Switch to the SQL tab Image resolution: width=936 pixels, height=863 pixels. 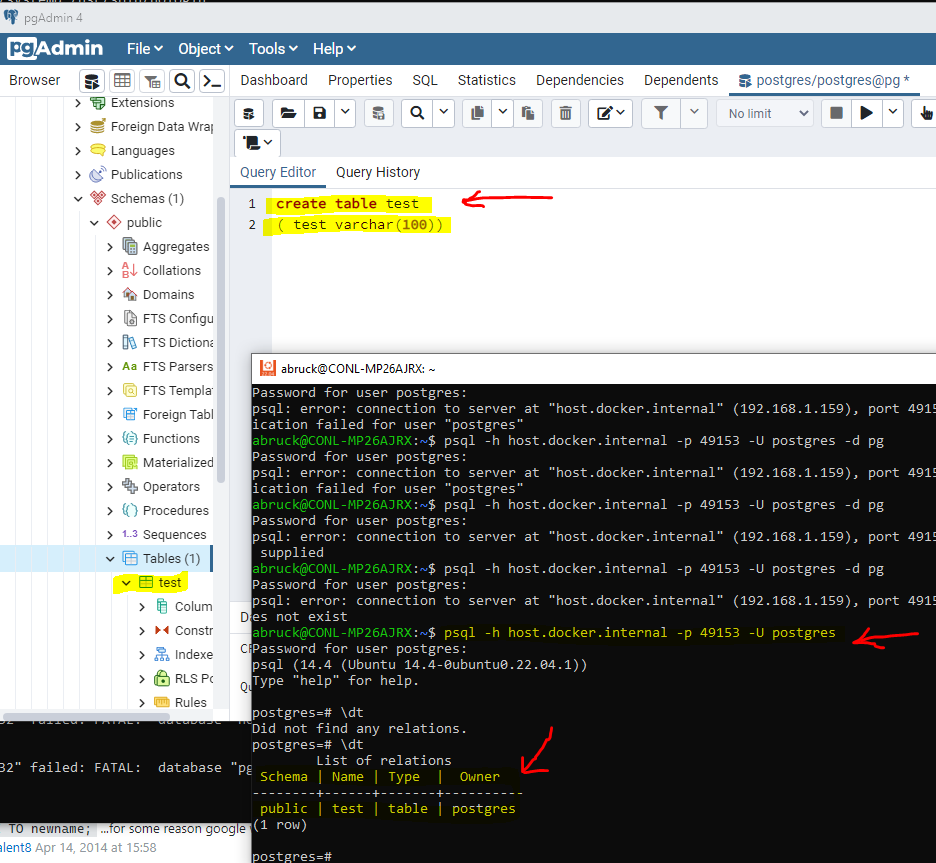tap(424, 81)
